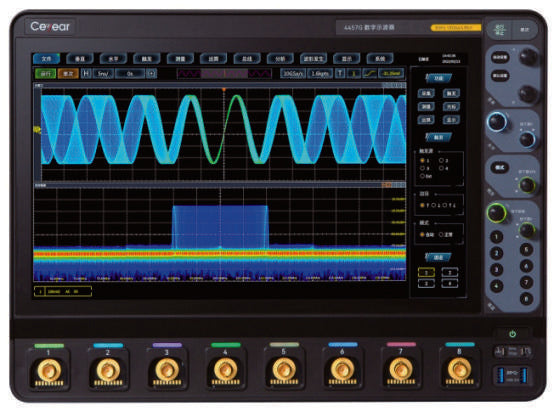
Task: Click the green autoset key at top right
Action: 500,30
